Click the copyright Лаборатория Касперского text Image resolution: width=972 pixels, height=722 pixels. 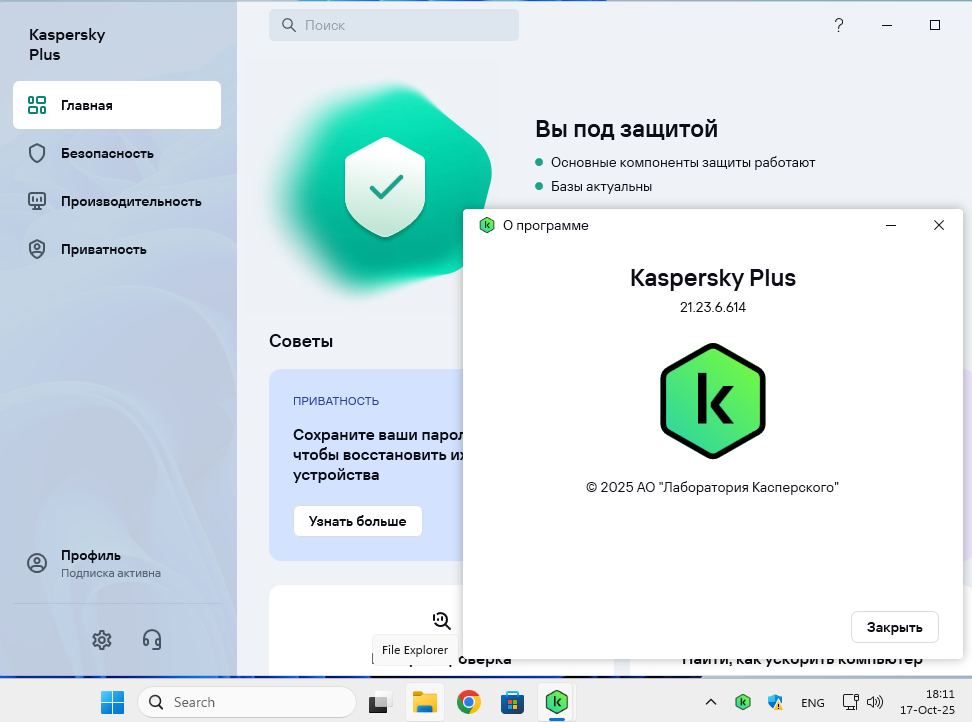(712, 487)
